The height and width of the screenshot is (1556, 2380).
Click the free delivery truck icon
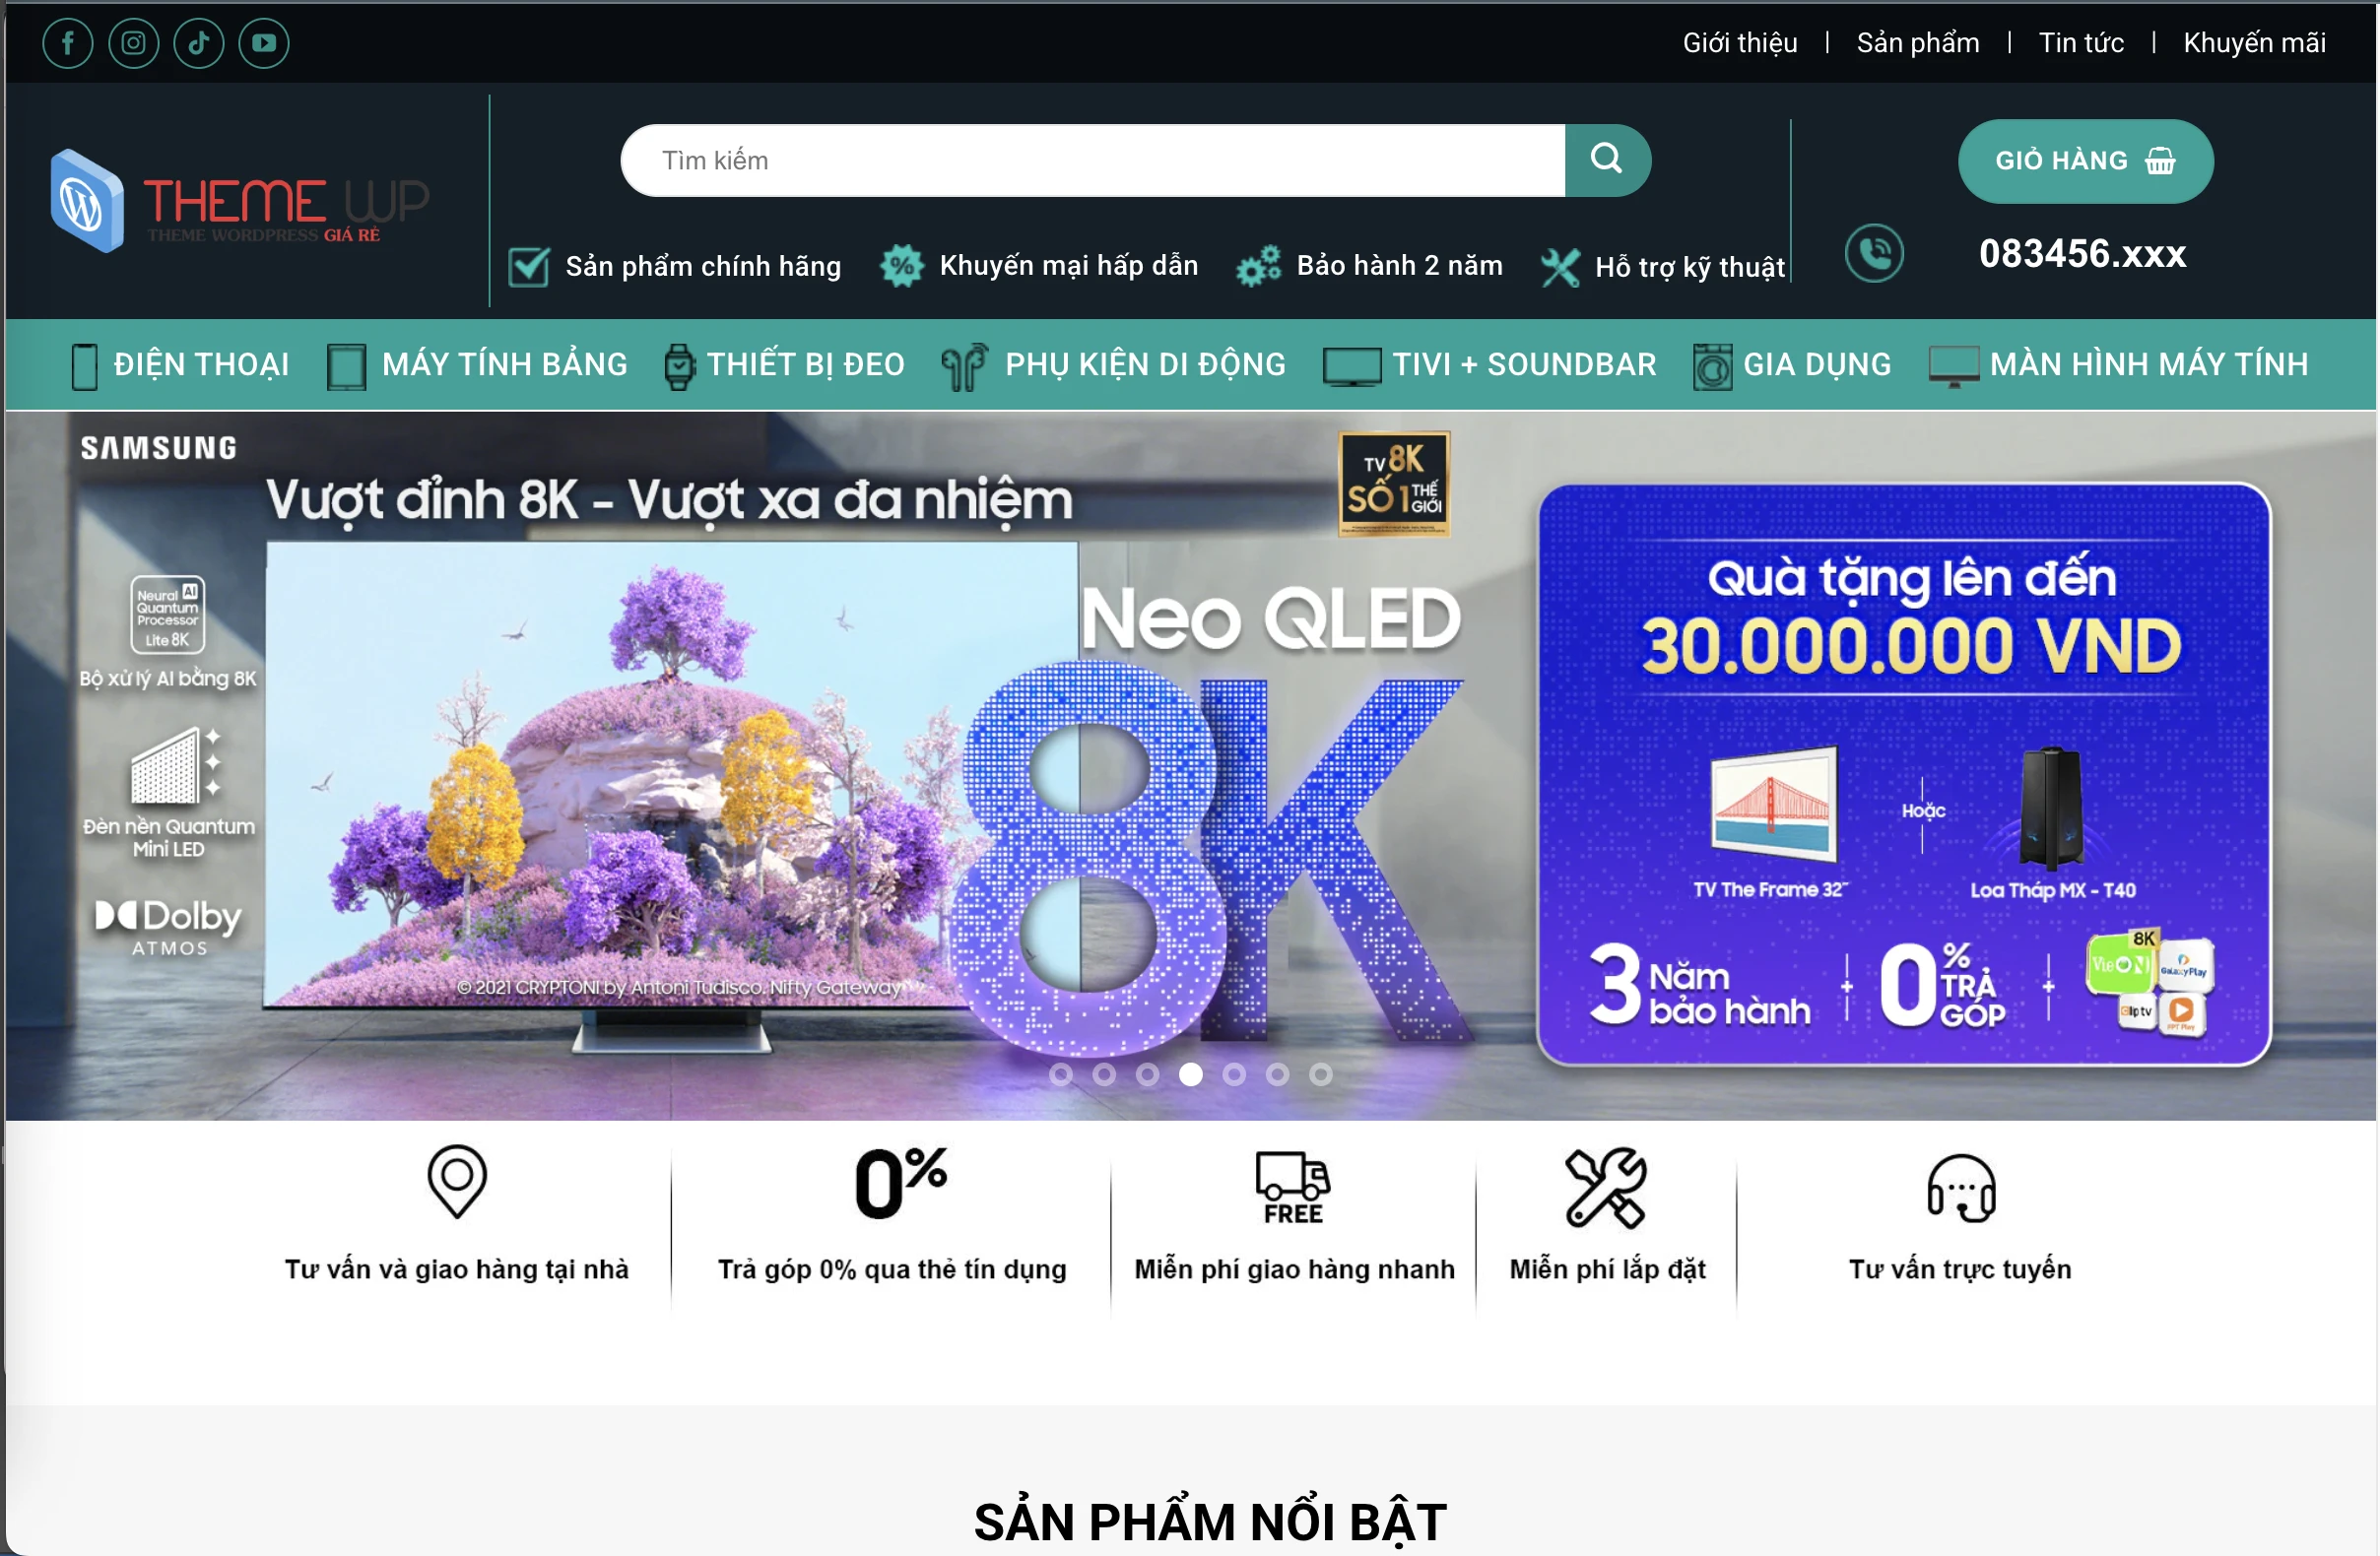pos(1292,1187)
